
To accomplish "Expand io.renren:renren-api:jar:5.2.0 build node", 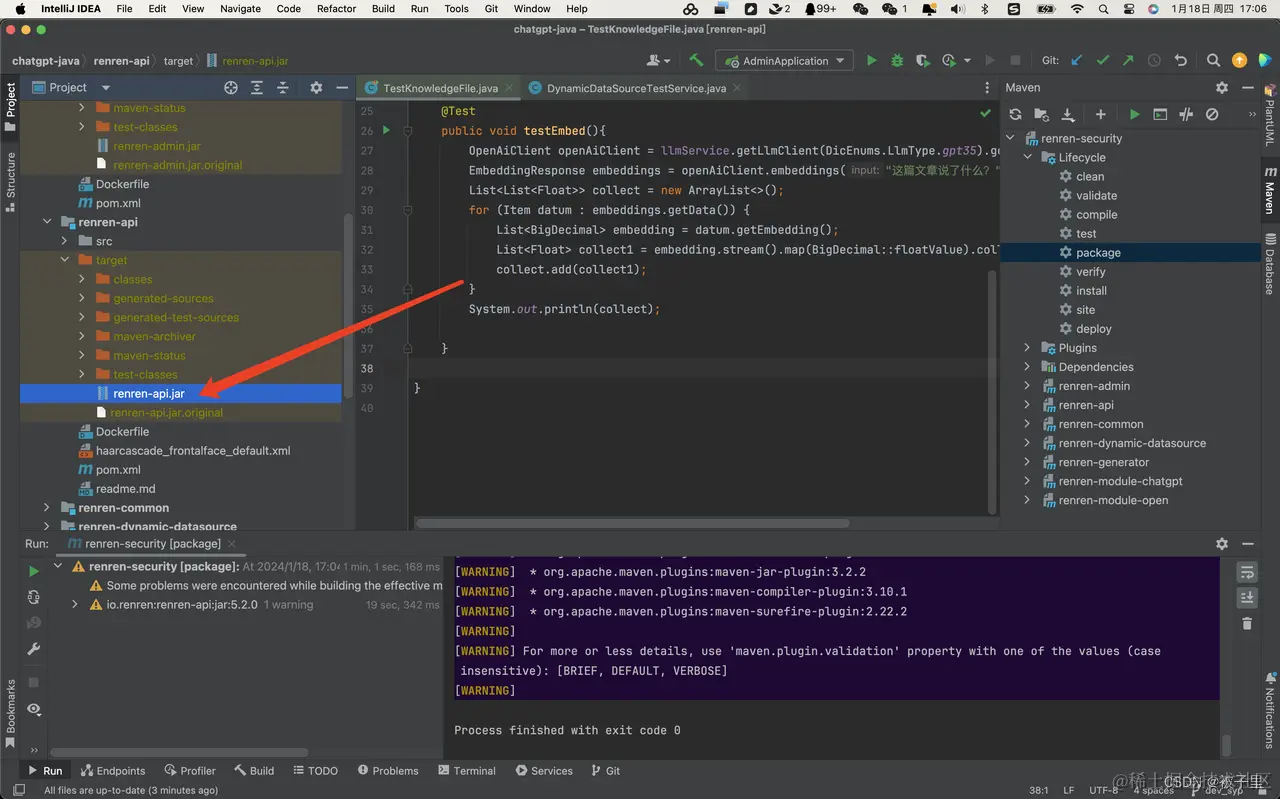I will [75, 605].
